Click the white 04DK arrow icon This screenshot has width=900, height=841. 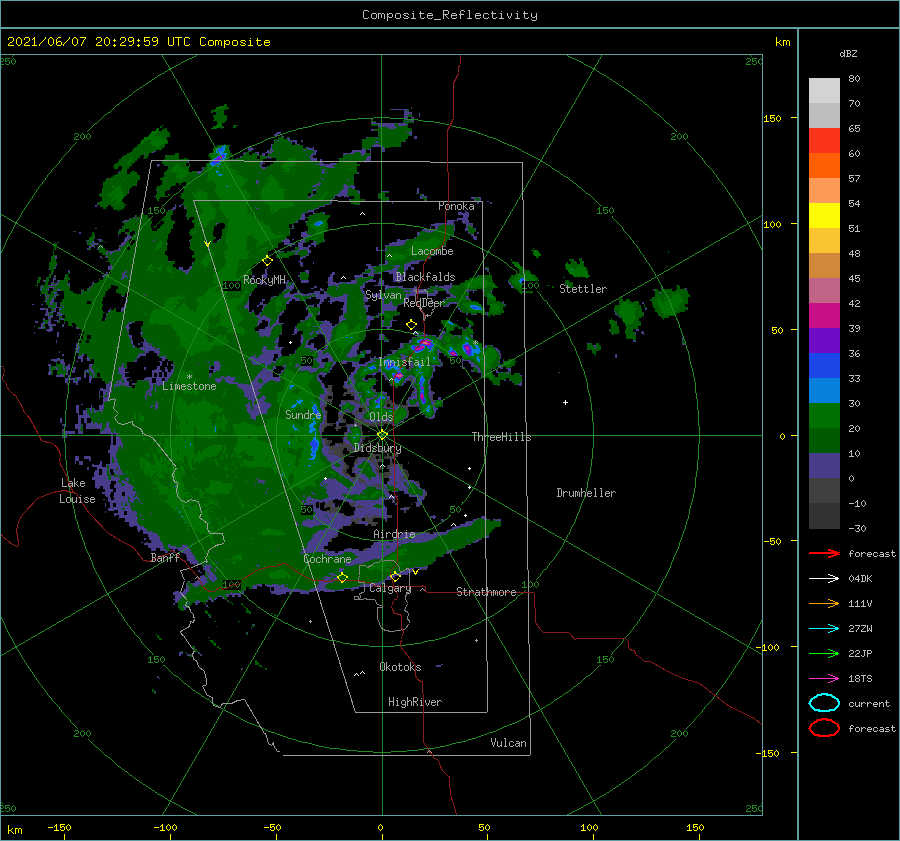[824, 578]
